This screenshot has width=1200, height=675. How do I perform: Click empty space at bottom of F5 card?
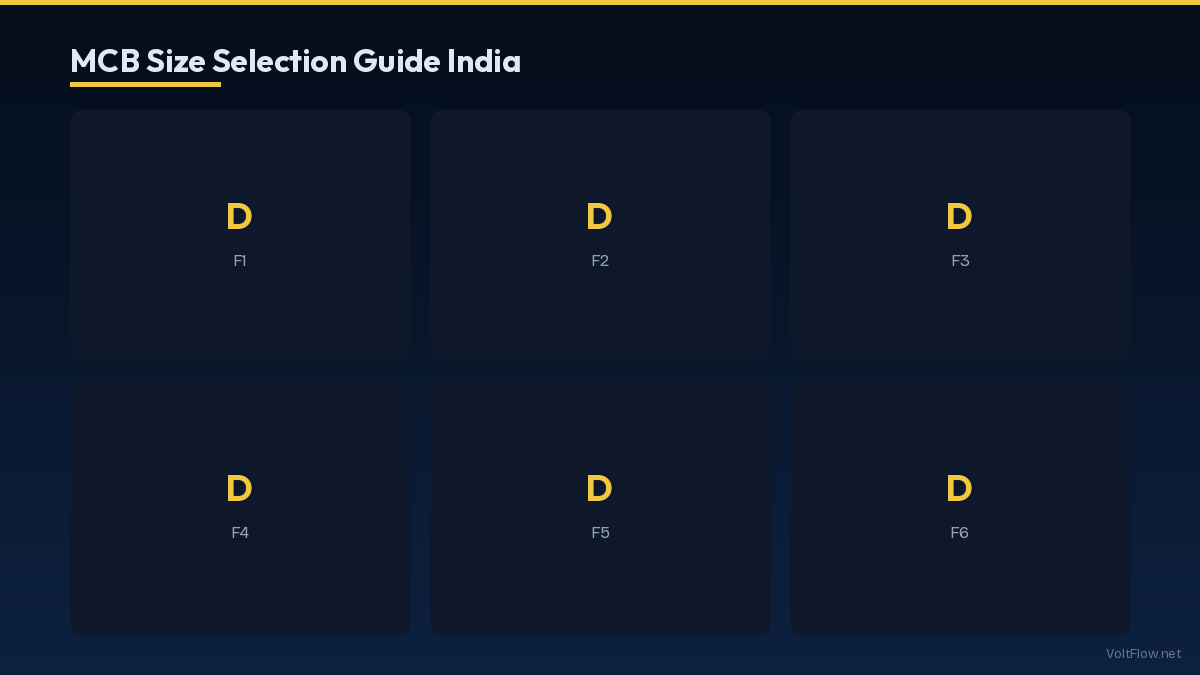(x=600, y=600)
